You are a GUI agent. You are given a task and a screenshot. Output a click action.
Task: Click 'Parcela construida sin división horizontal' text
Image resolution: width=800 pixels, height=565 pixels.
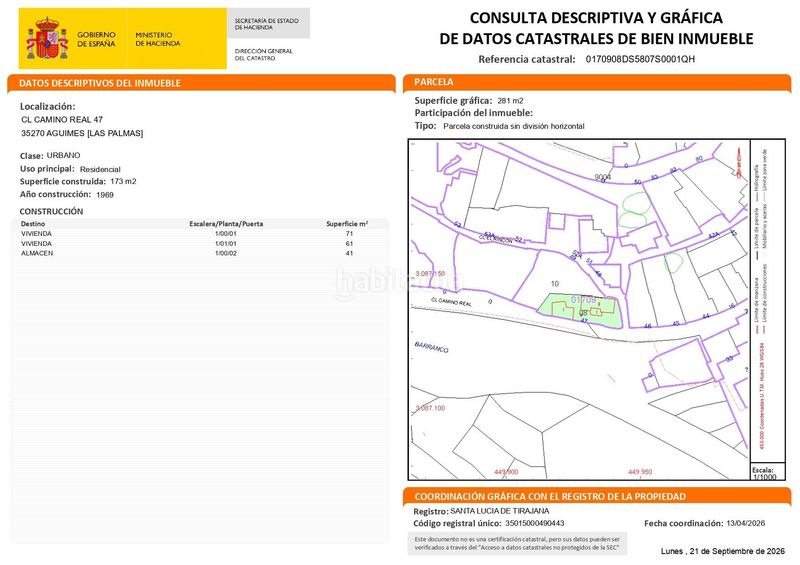[x=514, y=126]
